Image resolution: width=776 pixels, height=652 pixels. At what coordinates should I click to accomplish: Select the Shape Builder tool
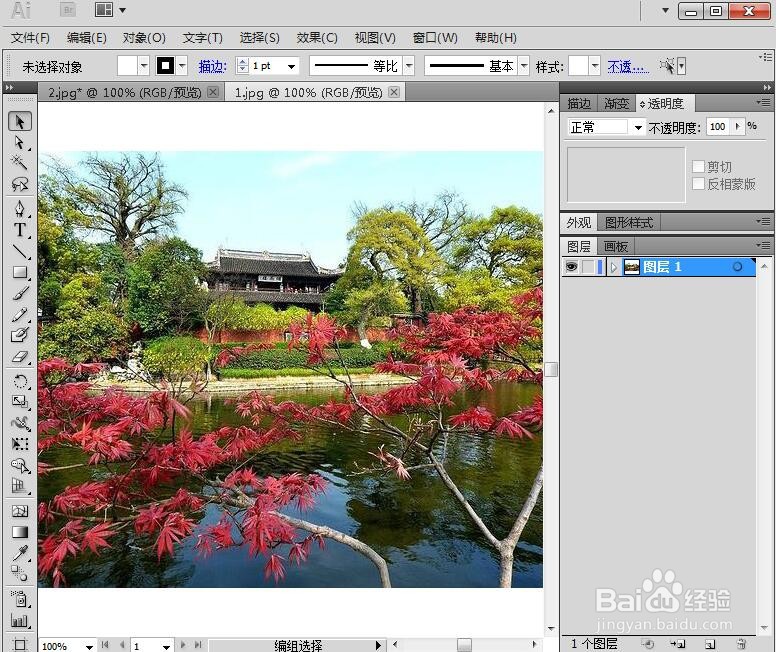20,465
